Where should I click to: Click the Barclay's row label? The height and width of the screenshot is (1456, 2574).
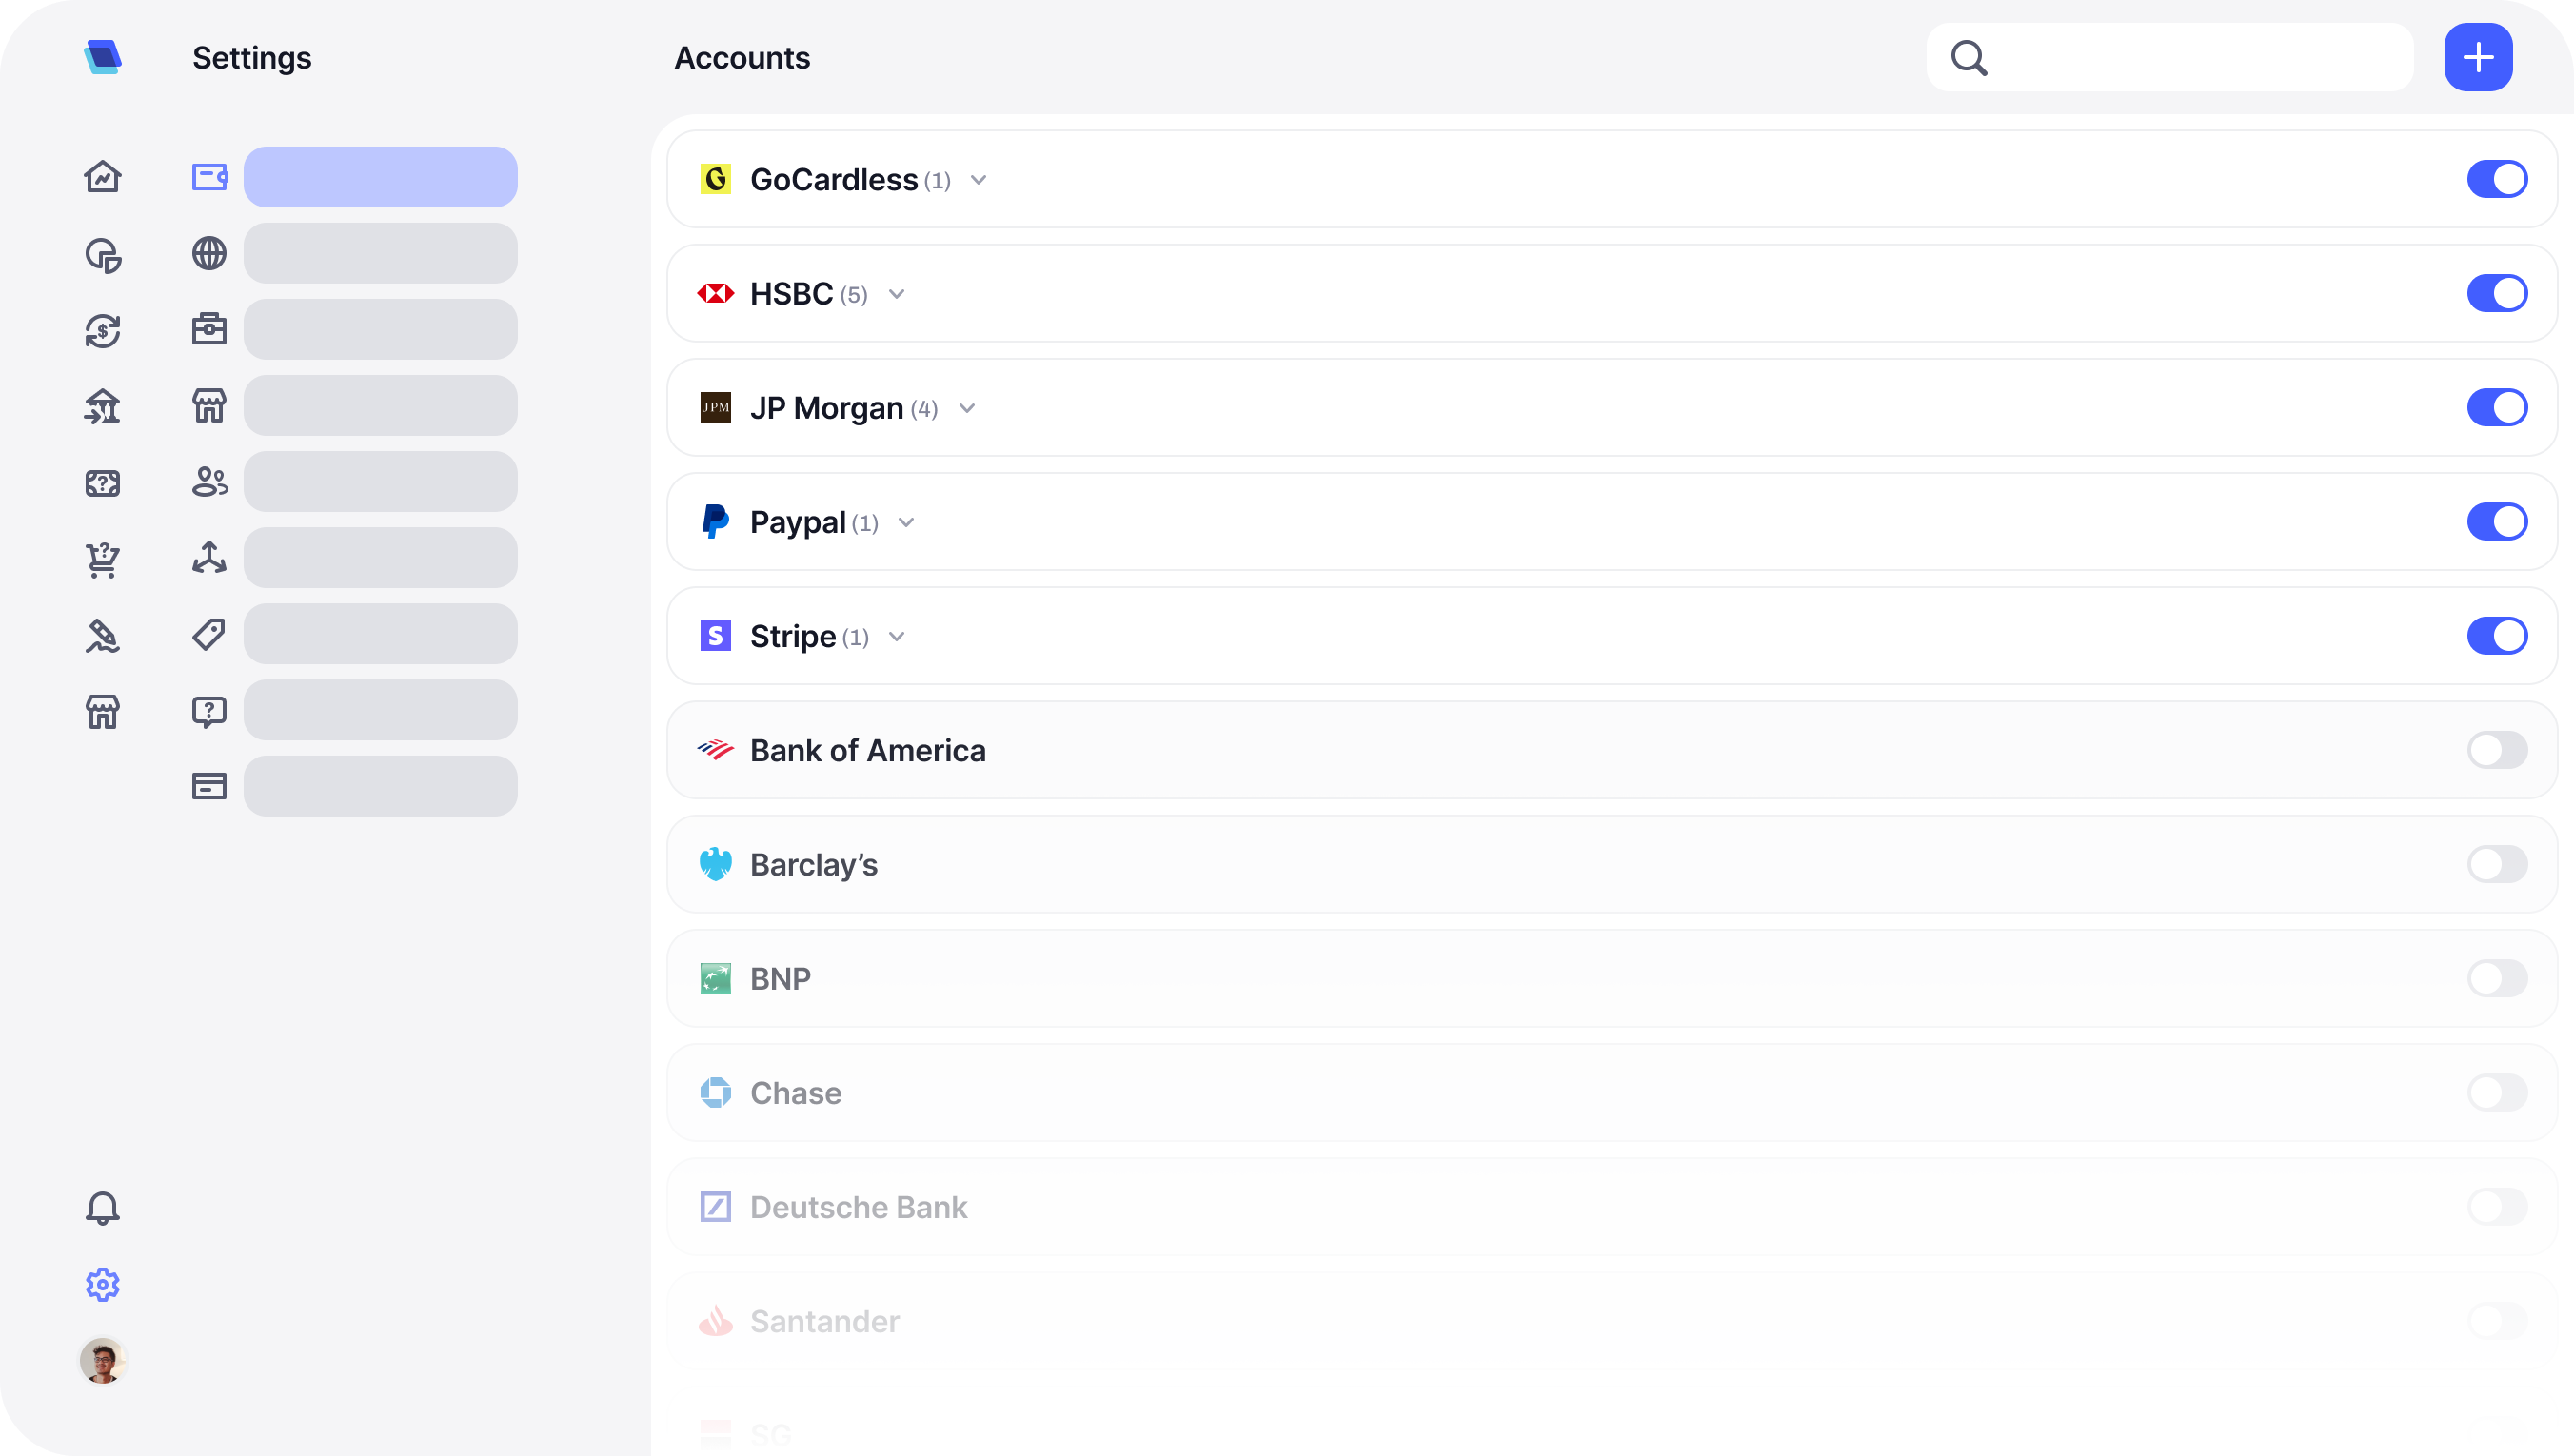click(x=813, y=864)
